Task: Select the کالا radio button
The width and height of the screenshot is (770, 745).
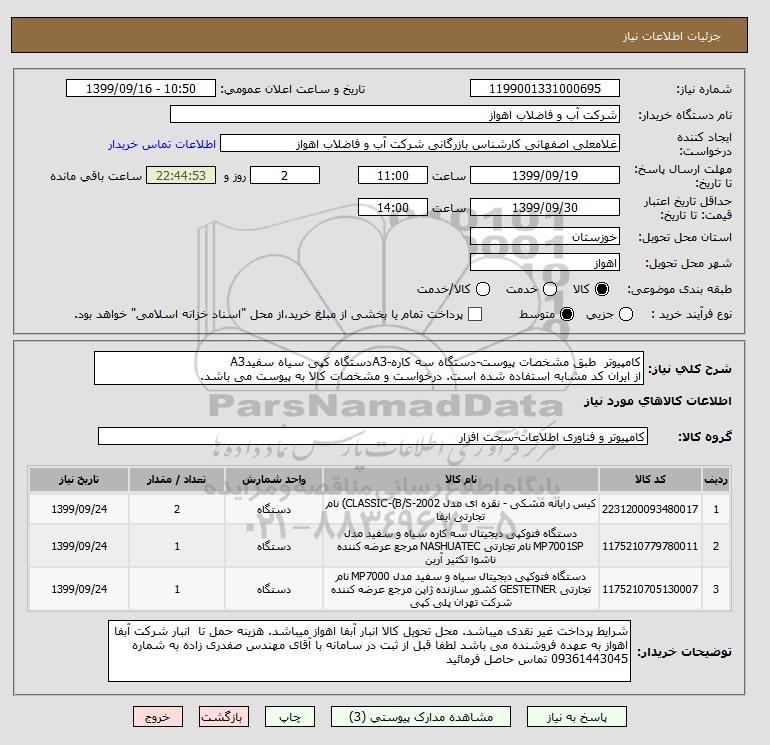Action: (602, 289)
